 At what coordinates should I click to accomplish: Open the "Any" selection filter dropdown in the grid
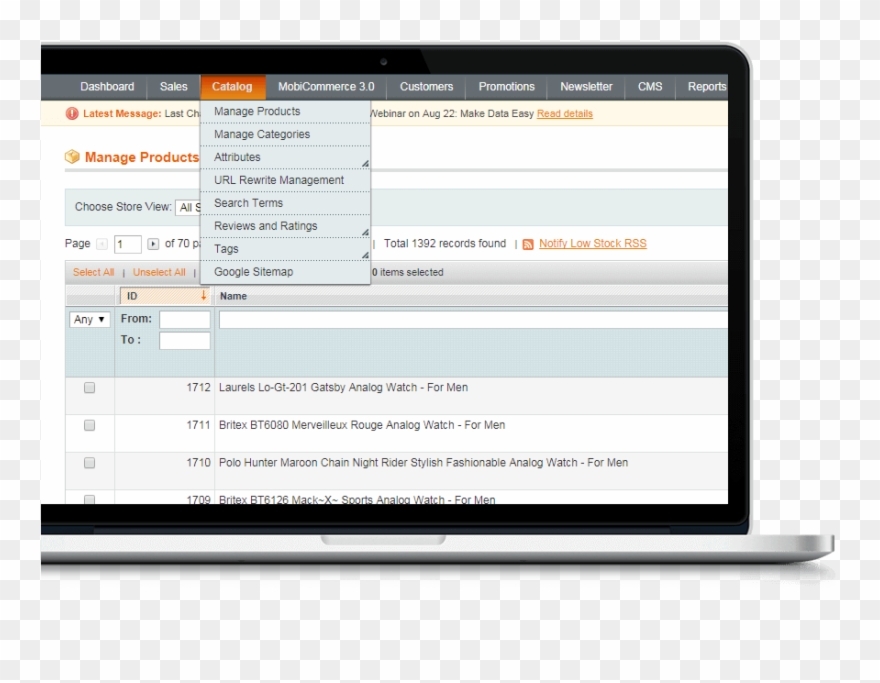point(88,319)
